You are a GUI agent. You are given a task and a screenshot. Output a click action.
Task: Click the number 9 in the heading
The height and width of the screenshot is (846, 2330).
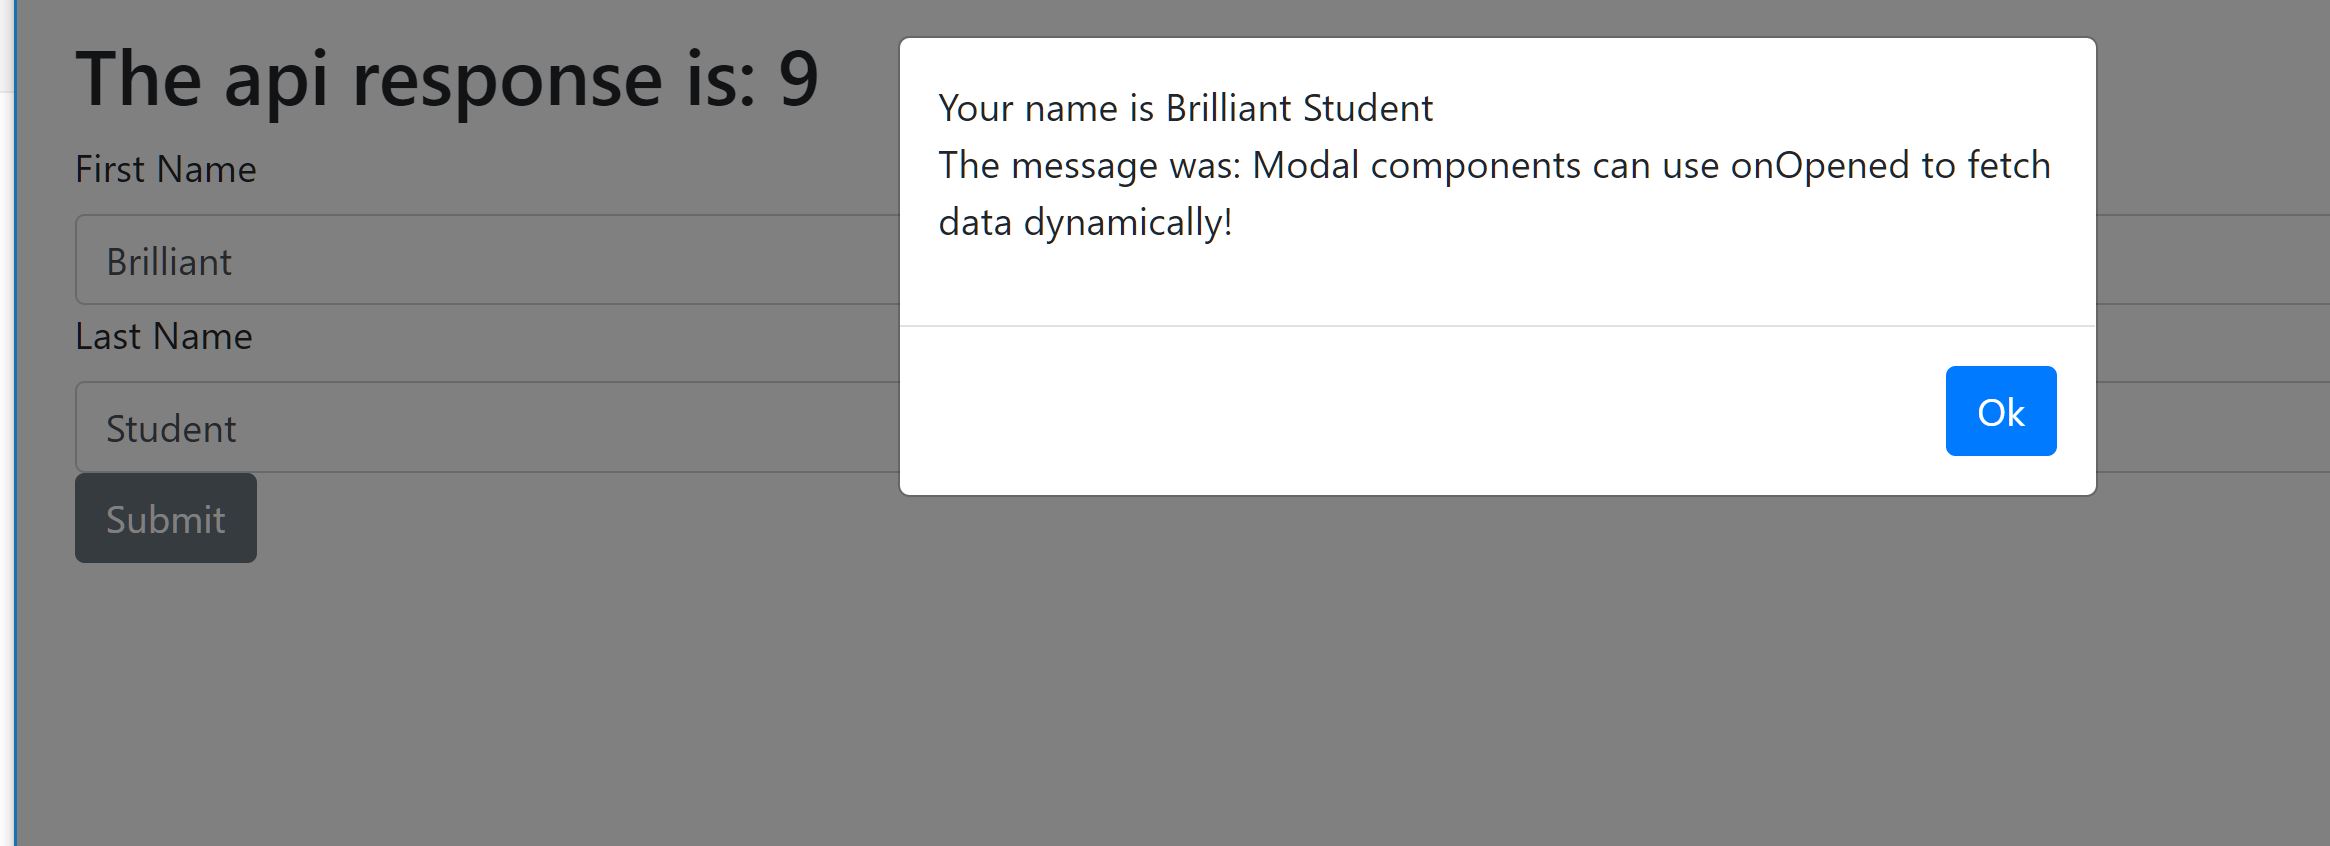[x=798, y=78]
